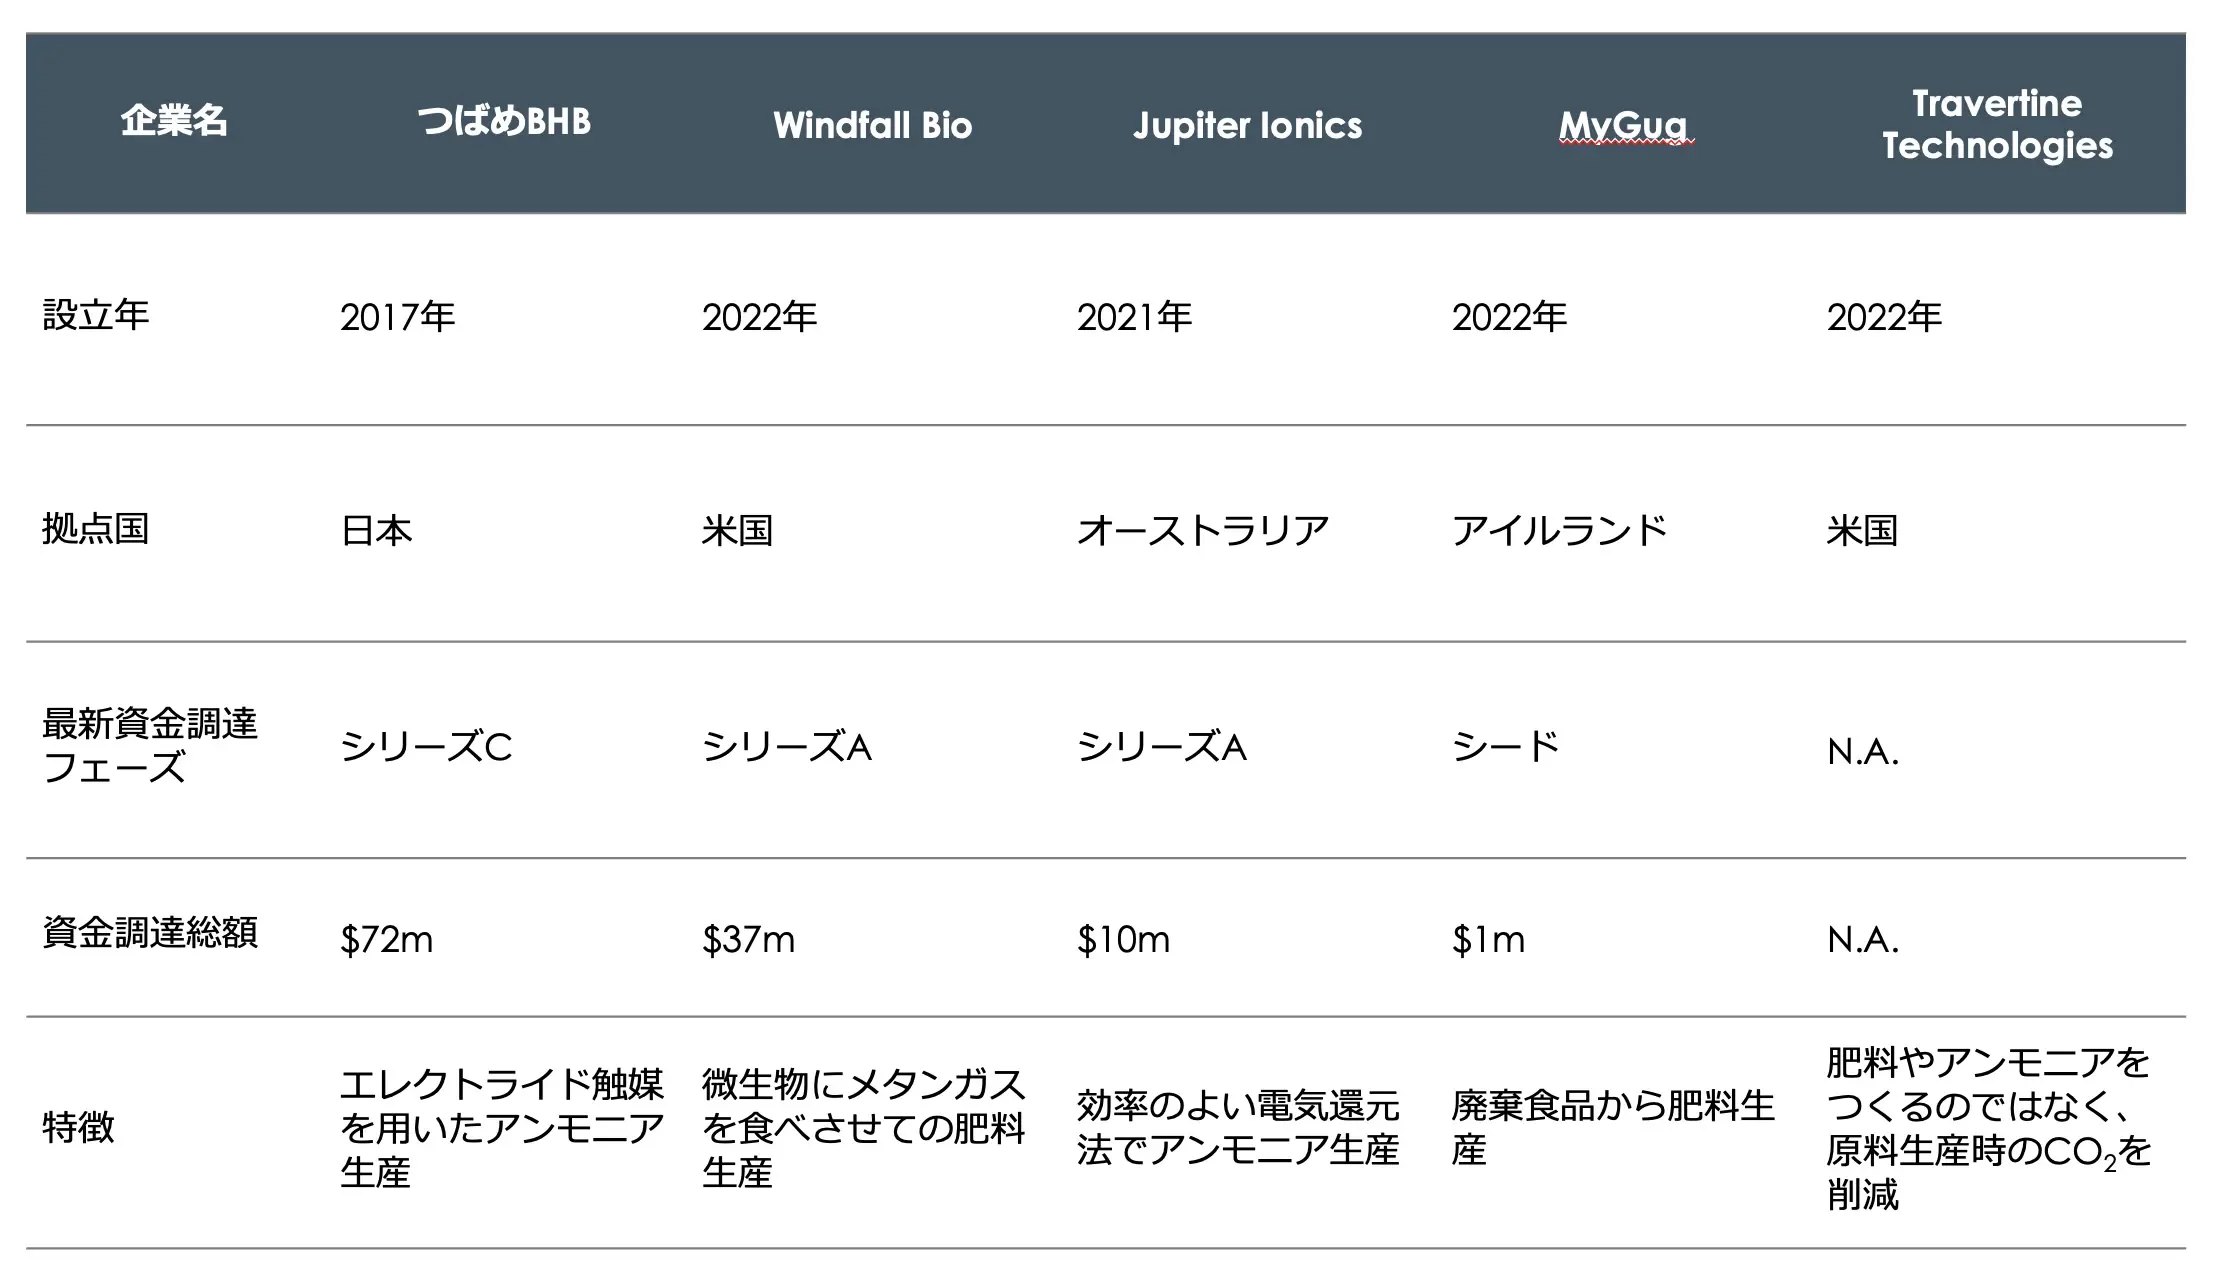Click the 廃棄食品から肥料生産 description
This screenshot has height=1282, width=2218.
(x=1613, y=1128)
